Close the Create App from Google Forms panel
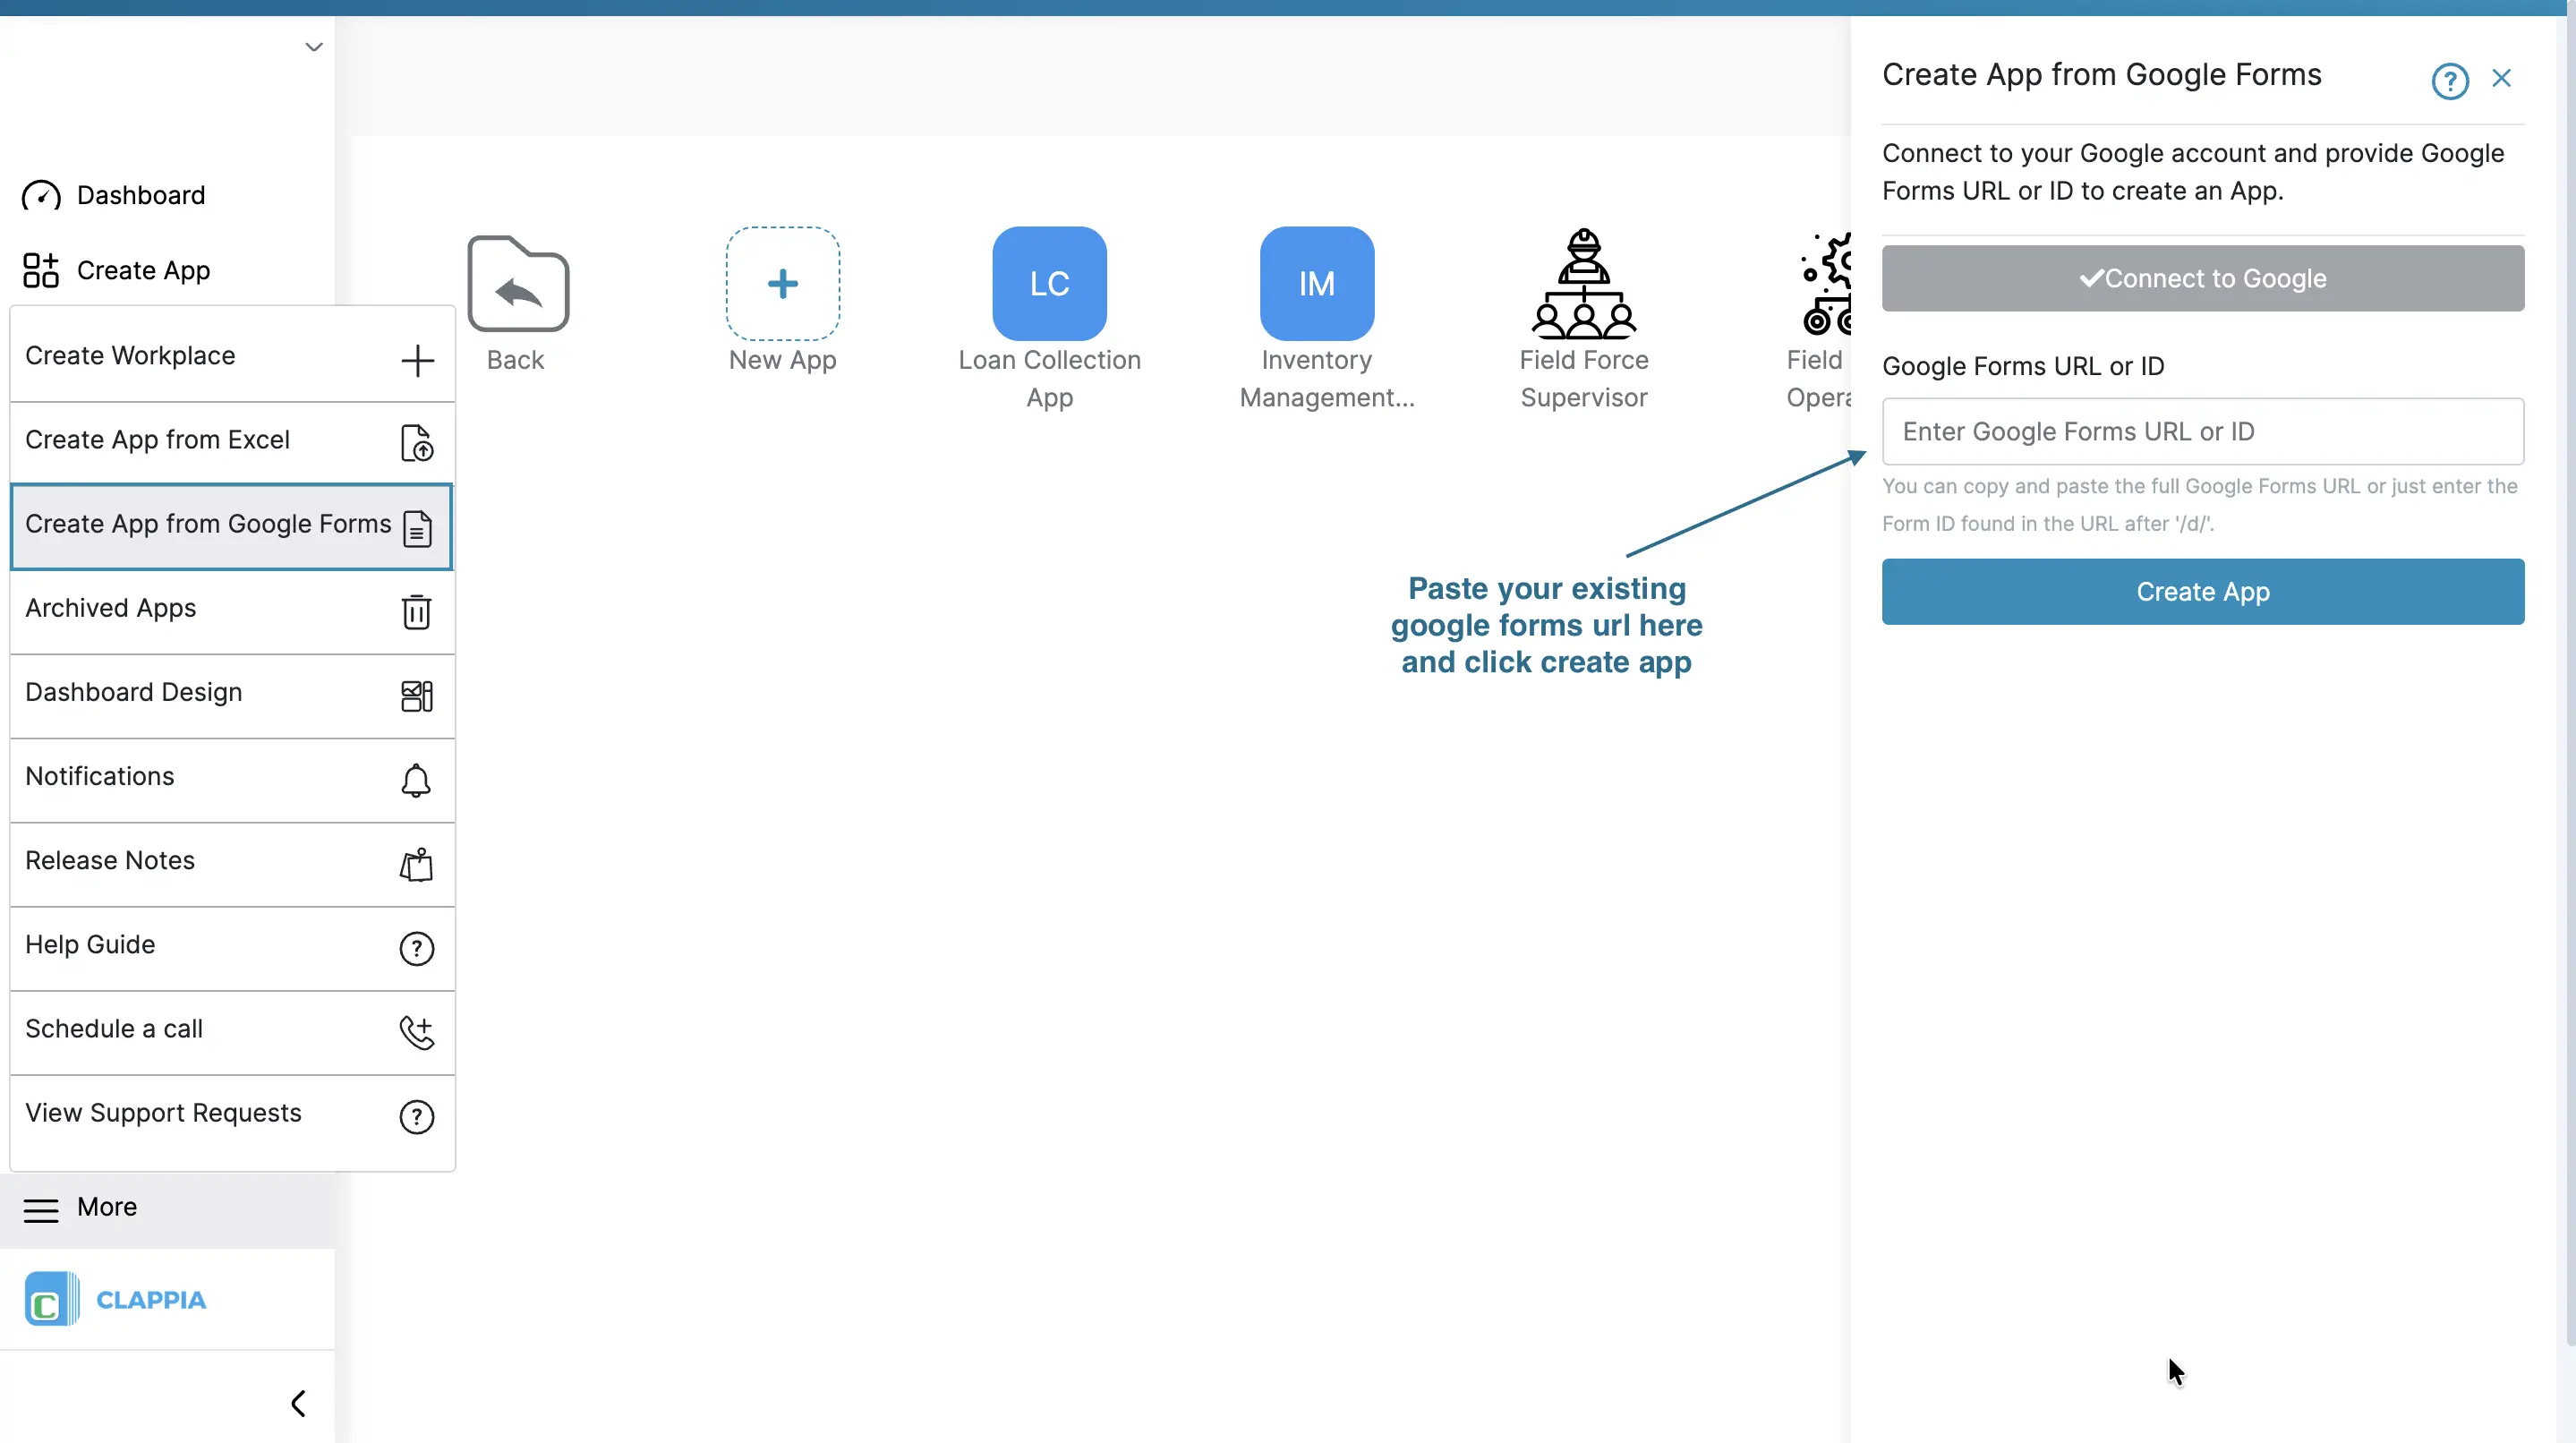 (x=2502, y=78)
